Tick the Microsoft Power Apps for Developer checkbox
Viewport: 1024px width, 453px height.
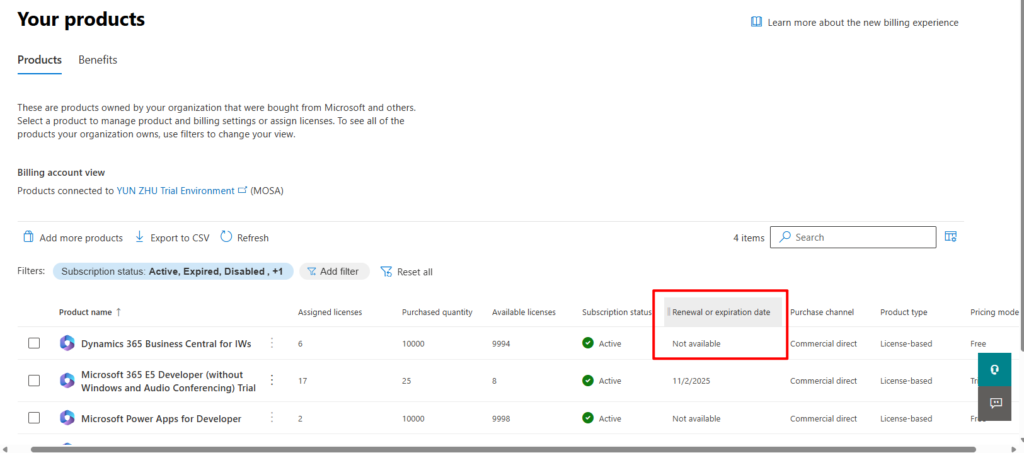[x=34, y=418]
